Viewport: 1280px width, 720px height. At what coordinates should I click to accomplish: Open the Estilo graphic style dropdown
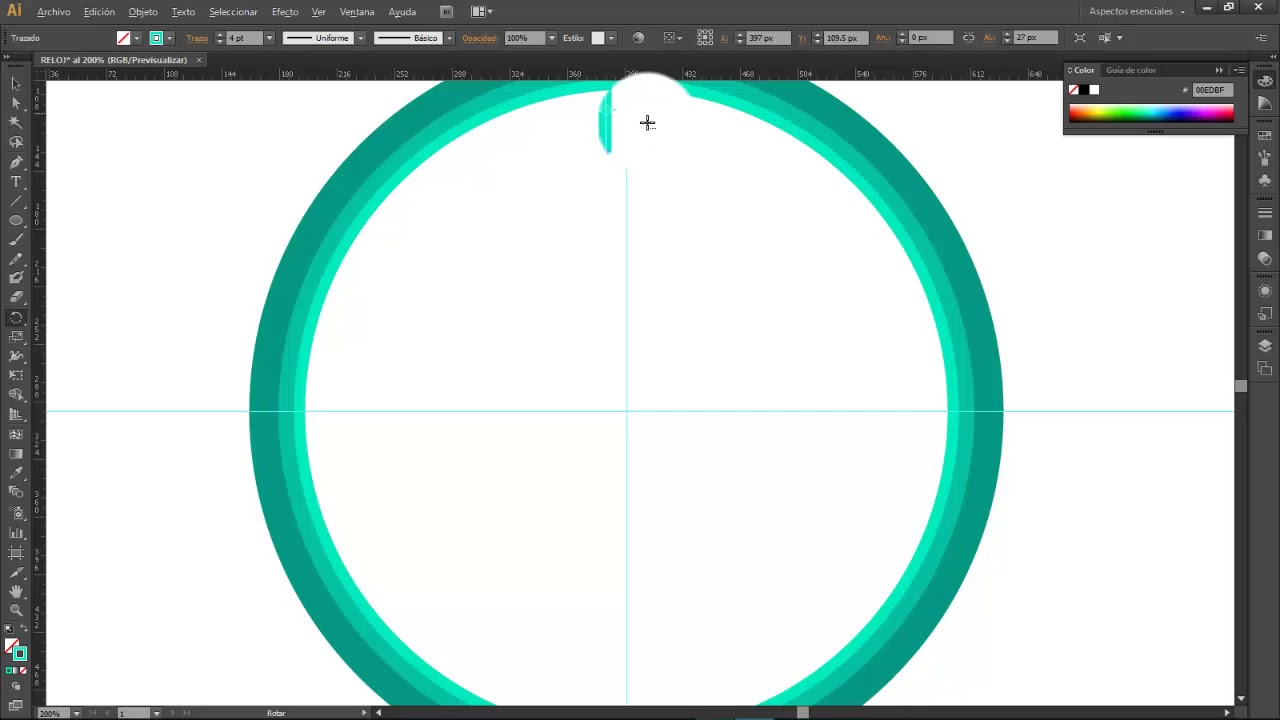[x=612, y=38]
